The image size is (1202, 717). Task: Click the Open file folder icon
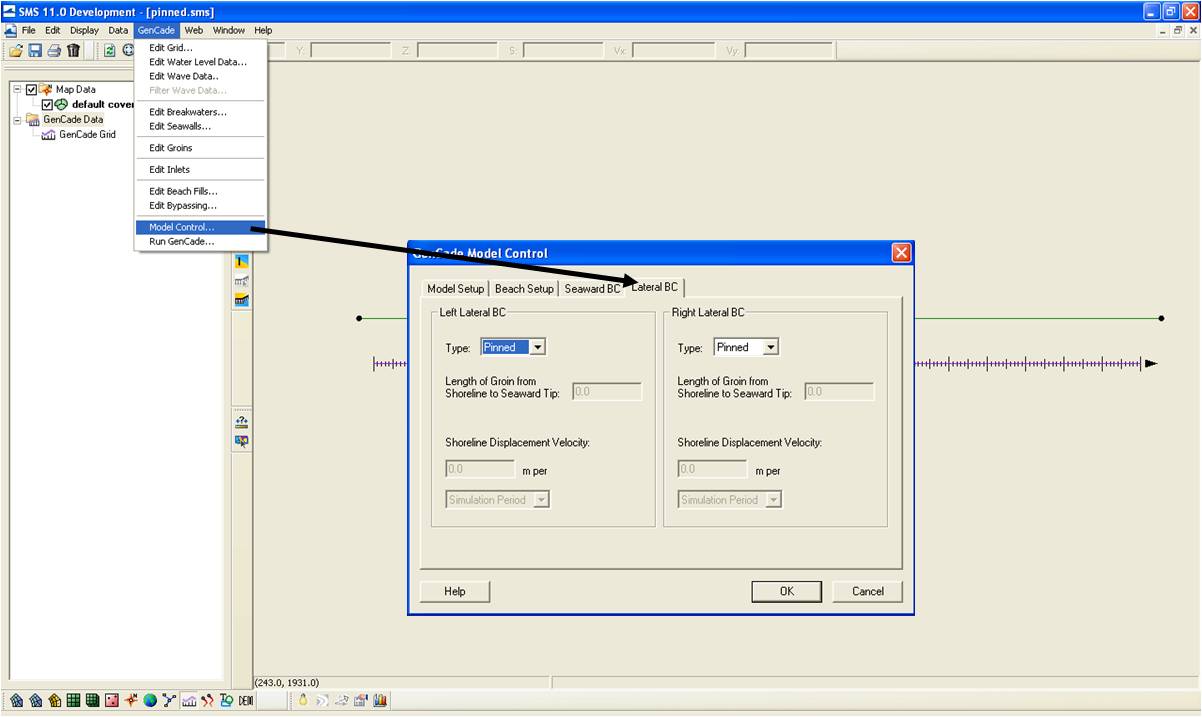coord(16,50)
